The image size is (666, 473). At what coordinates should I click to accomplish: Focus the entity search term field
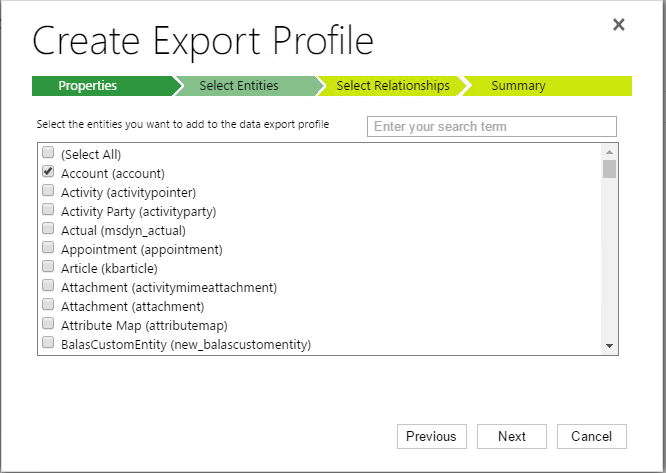(492, 127)
